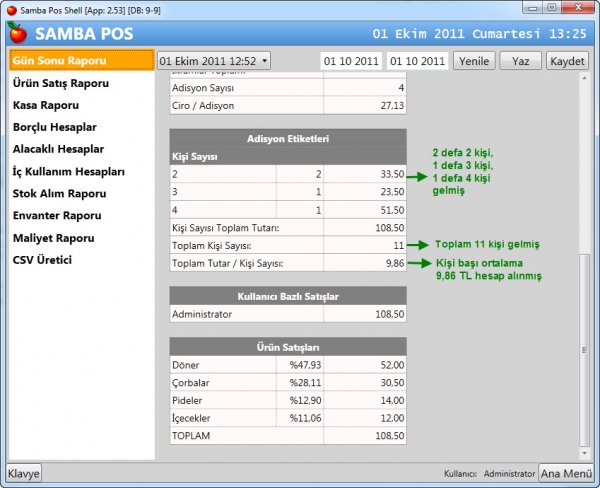Click the start date field 01 10 2011
Screen dimensions: 600x488
351,61
